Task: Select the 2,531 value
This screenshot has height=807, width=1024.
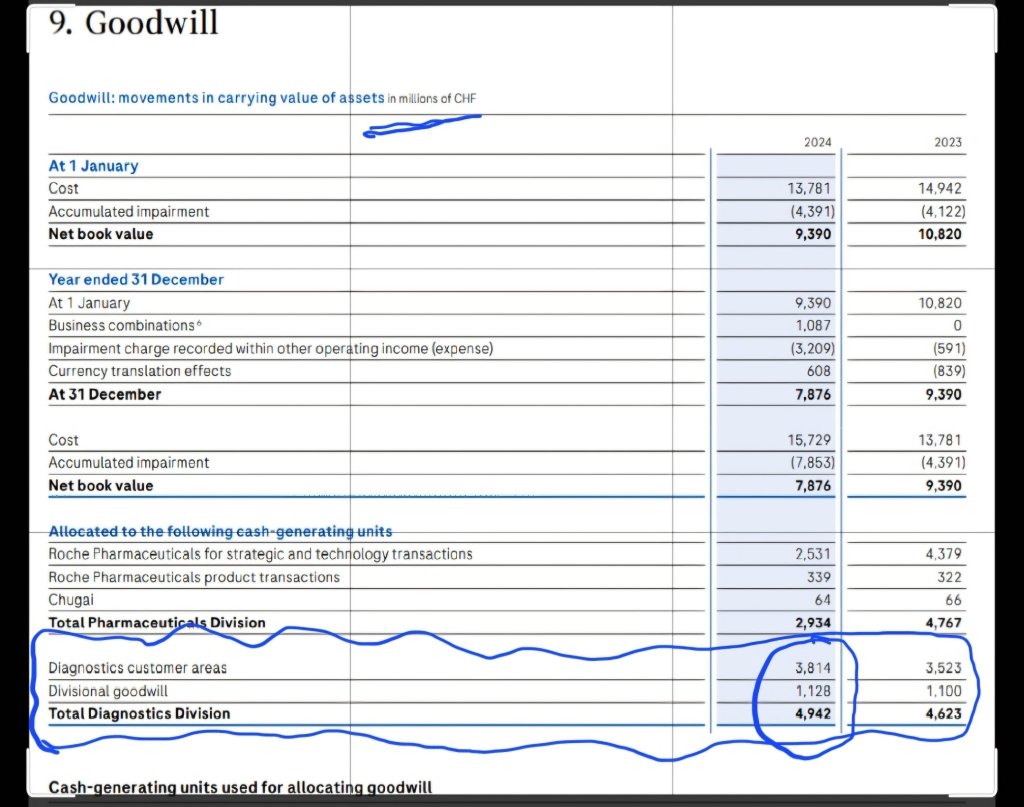Action: (813, 554)
